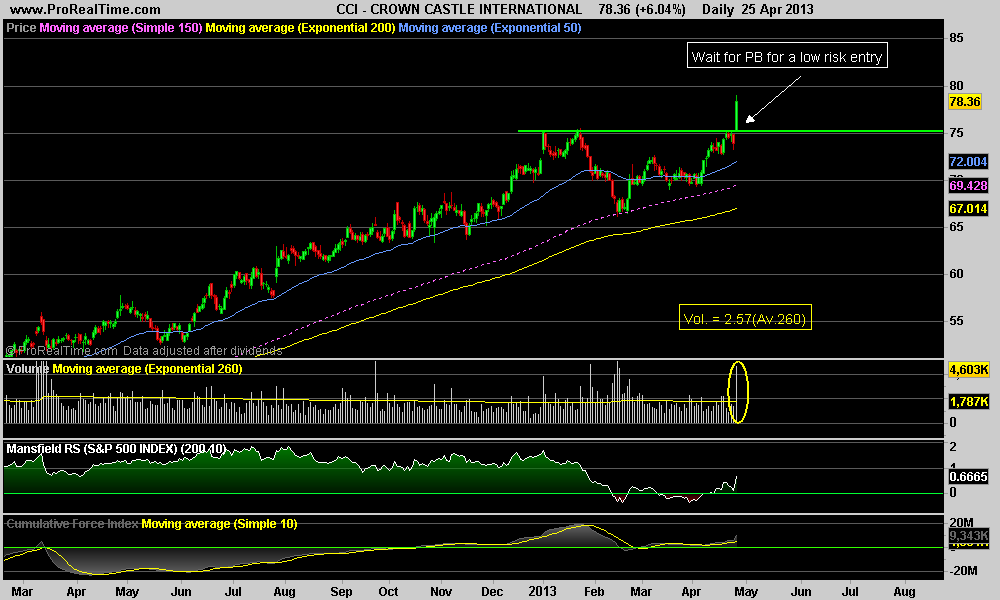This screenshot has height=600, width=1000.
Task: Click the final Aug label on the time axis
Action: tap(904, 592)
